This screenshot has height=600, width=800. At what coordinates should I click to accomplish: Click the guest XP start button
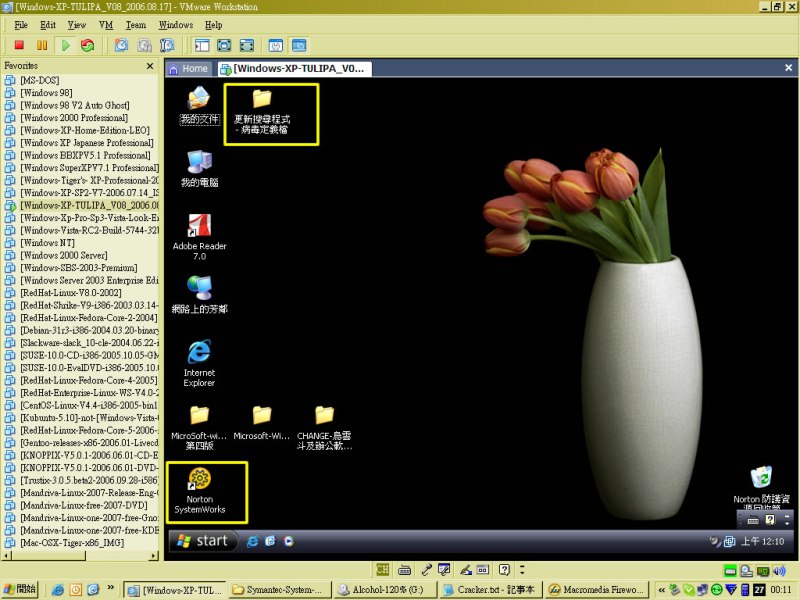pyautogui.click(x=203, y=541)
